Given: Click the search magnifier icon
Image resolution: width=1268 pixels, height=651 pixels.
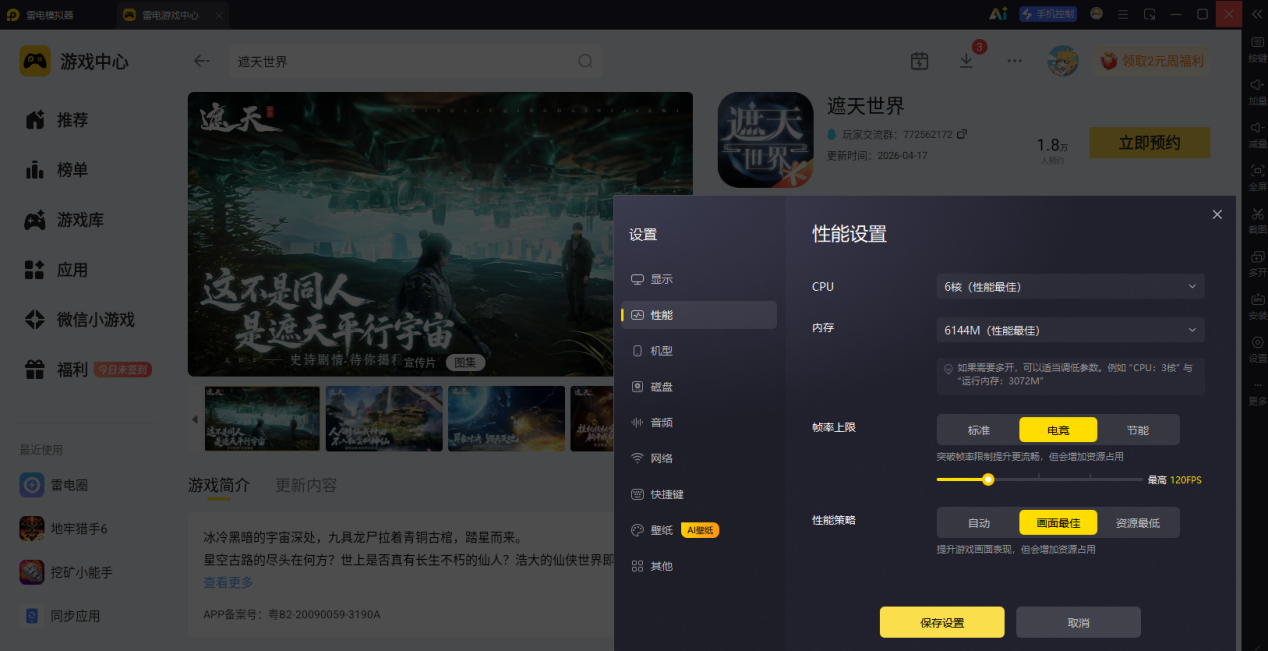Looking at the screenshot, I should (586, 61).
